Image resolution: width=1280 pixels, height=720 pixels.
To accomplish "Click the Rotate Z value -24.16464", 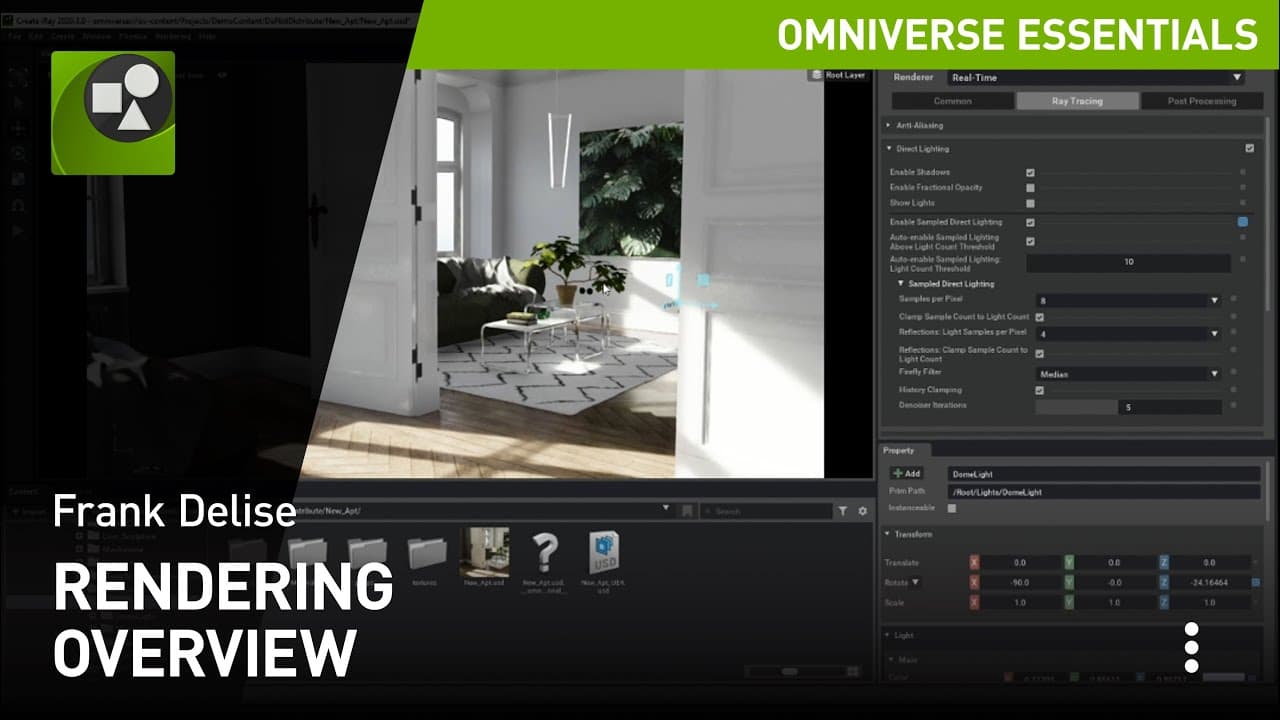I will [1209, 582].
